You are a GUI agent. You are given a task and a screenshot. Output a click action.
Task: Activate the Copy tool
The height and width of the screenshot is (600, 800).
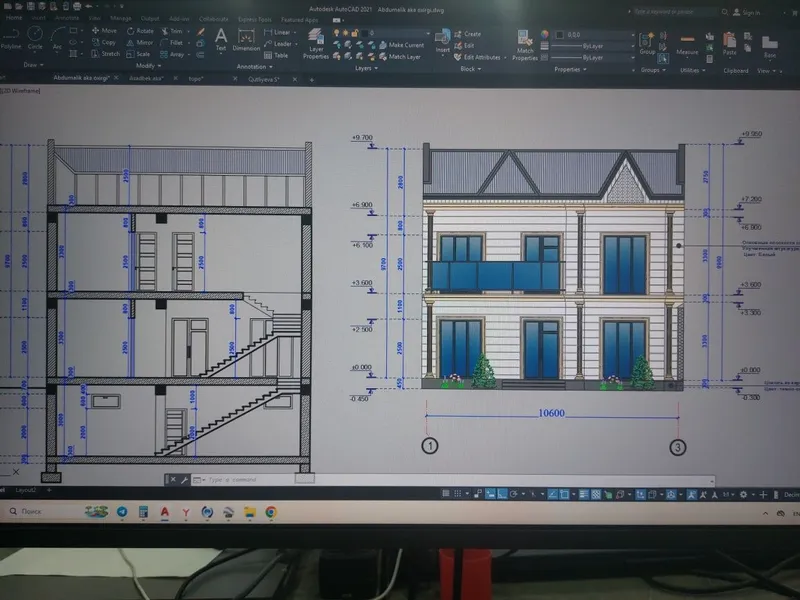click(104, 42)
